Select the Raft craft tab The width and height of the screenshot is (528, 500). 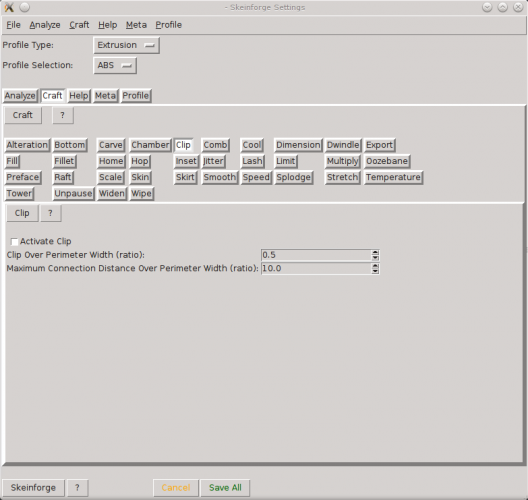coord(63,177)
